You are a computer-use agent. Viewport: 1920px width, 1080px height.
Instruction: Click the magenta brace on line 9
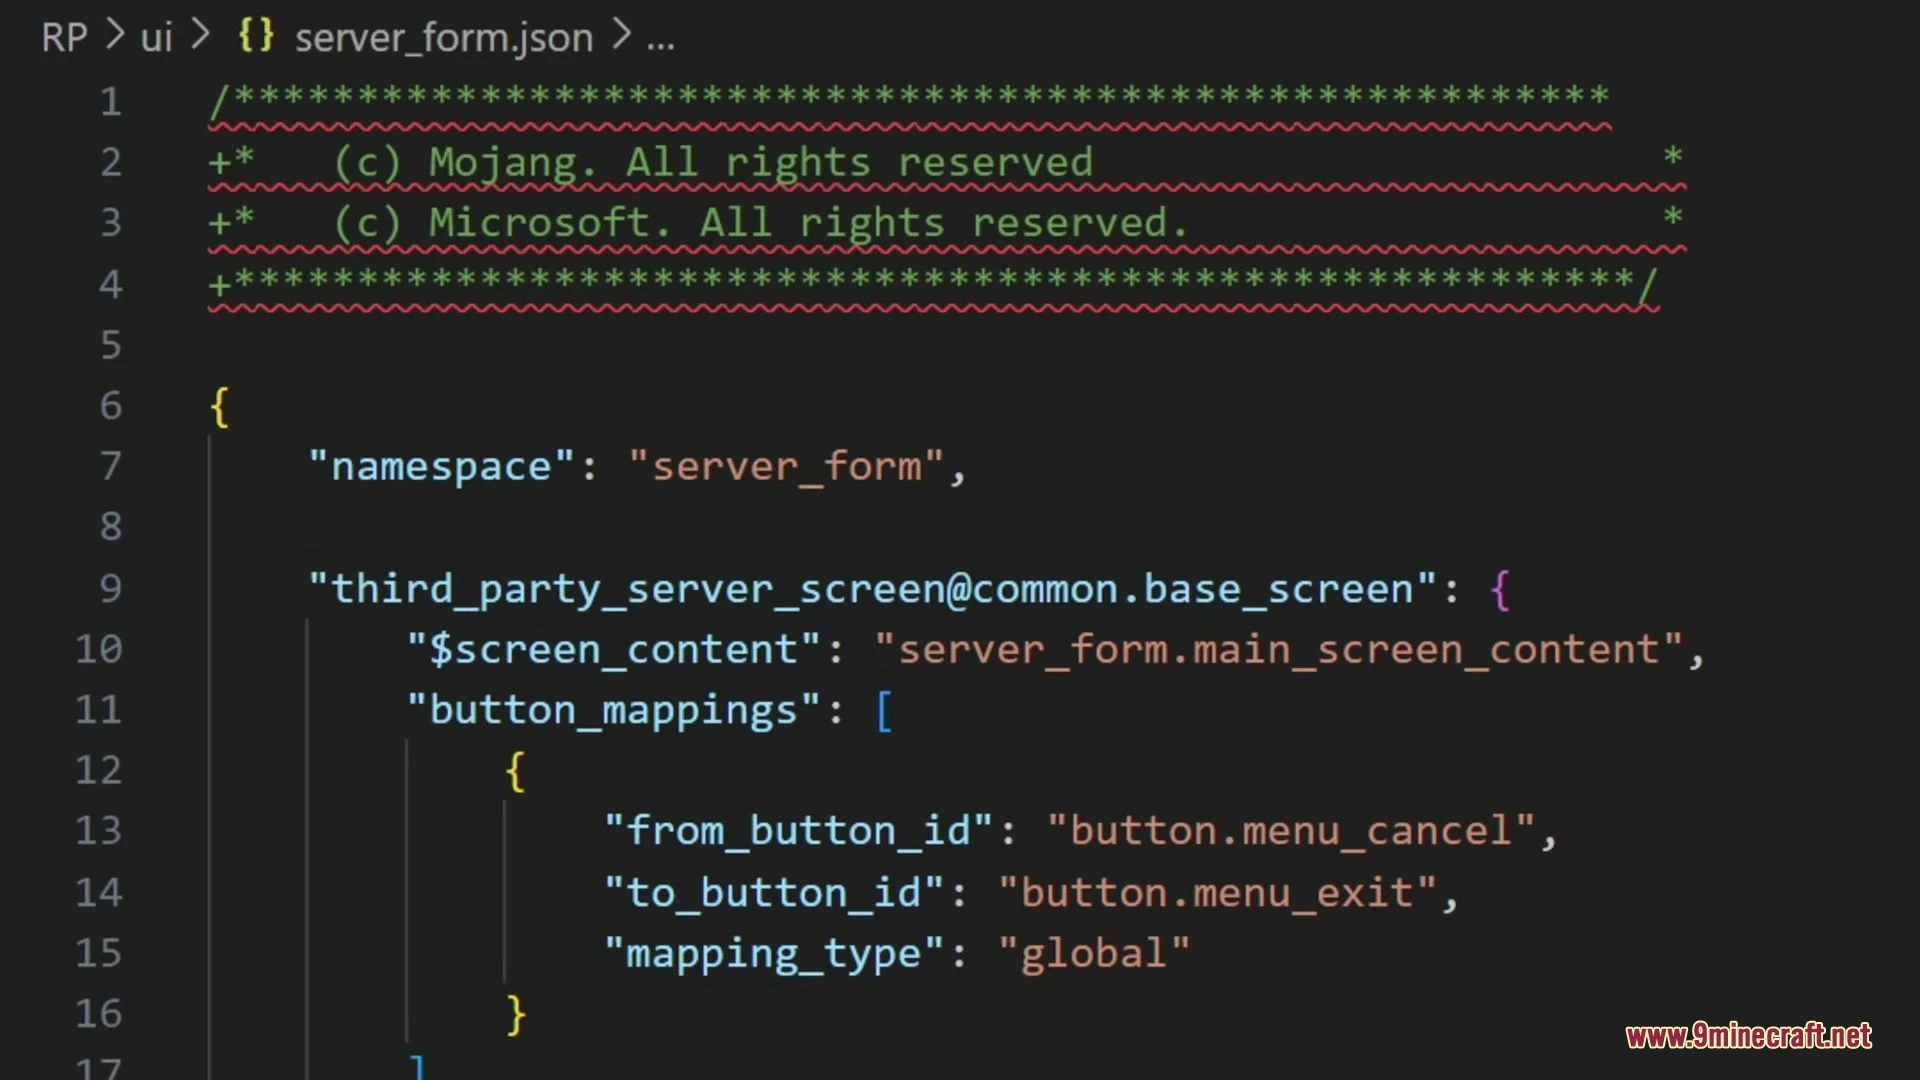pos(1500,590)
